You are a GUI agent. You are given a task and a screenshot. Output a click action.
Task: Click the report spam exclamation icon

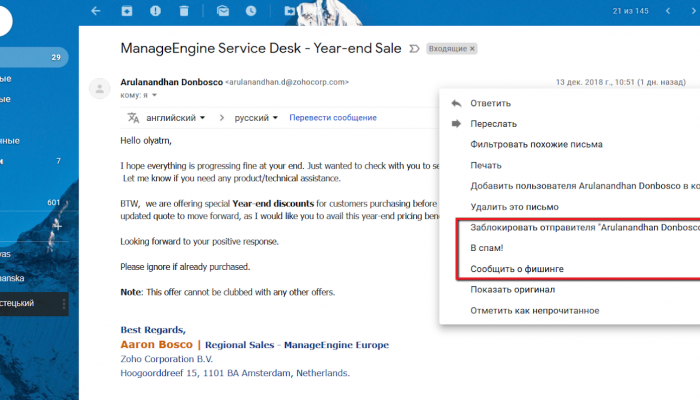tap(155, 11)
